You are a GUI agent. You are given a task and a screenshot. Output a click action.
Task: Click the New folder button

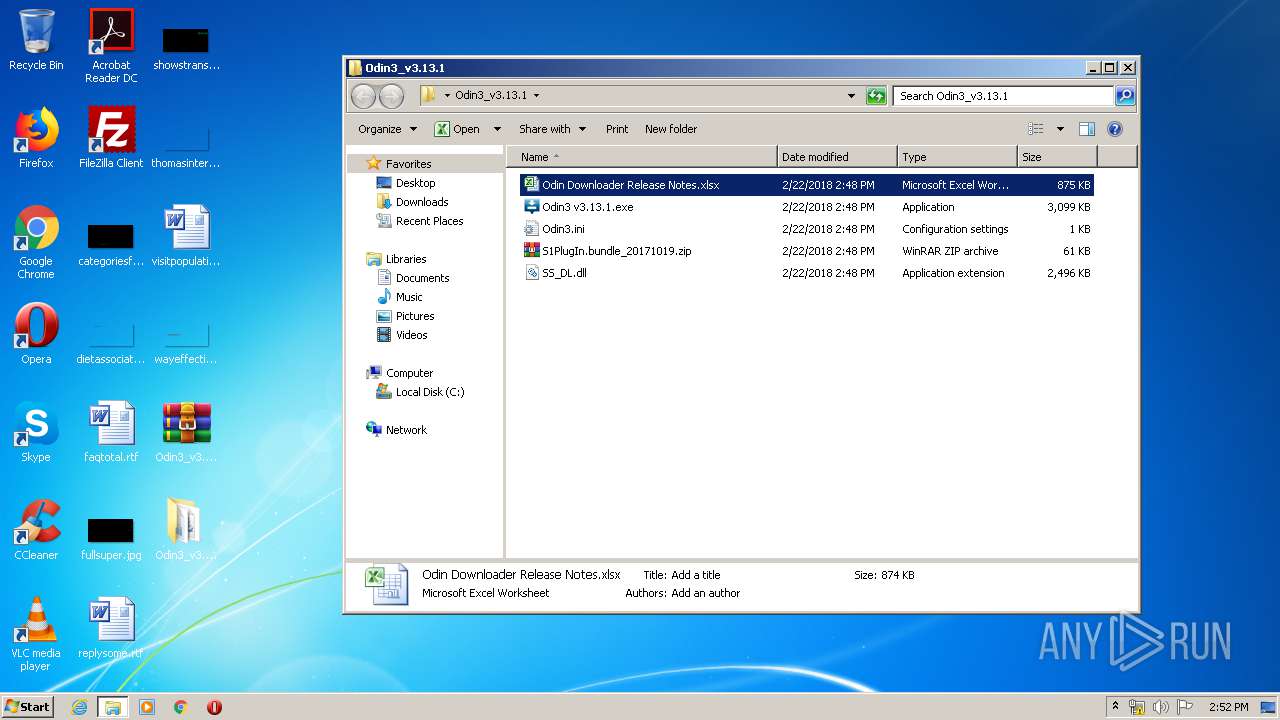pos(670,129)
